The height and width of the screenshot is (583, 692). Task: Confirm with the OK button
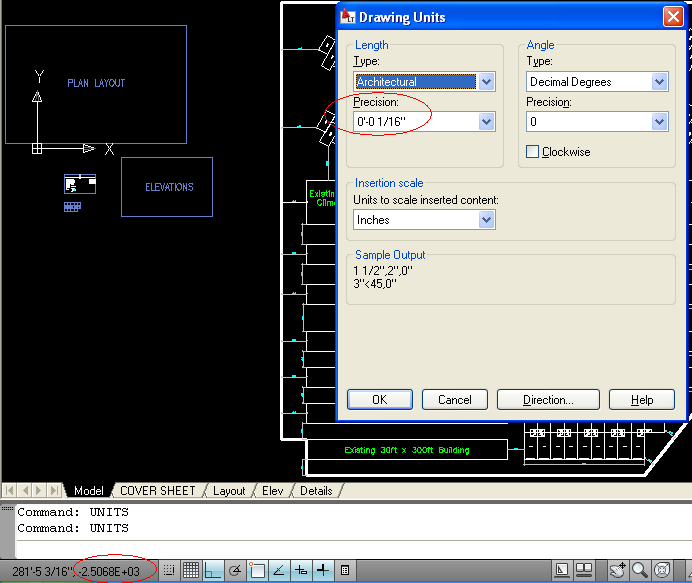[380, 399]
